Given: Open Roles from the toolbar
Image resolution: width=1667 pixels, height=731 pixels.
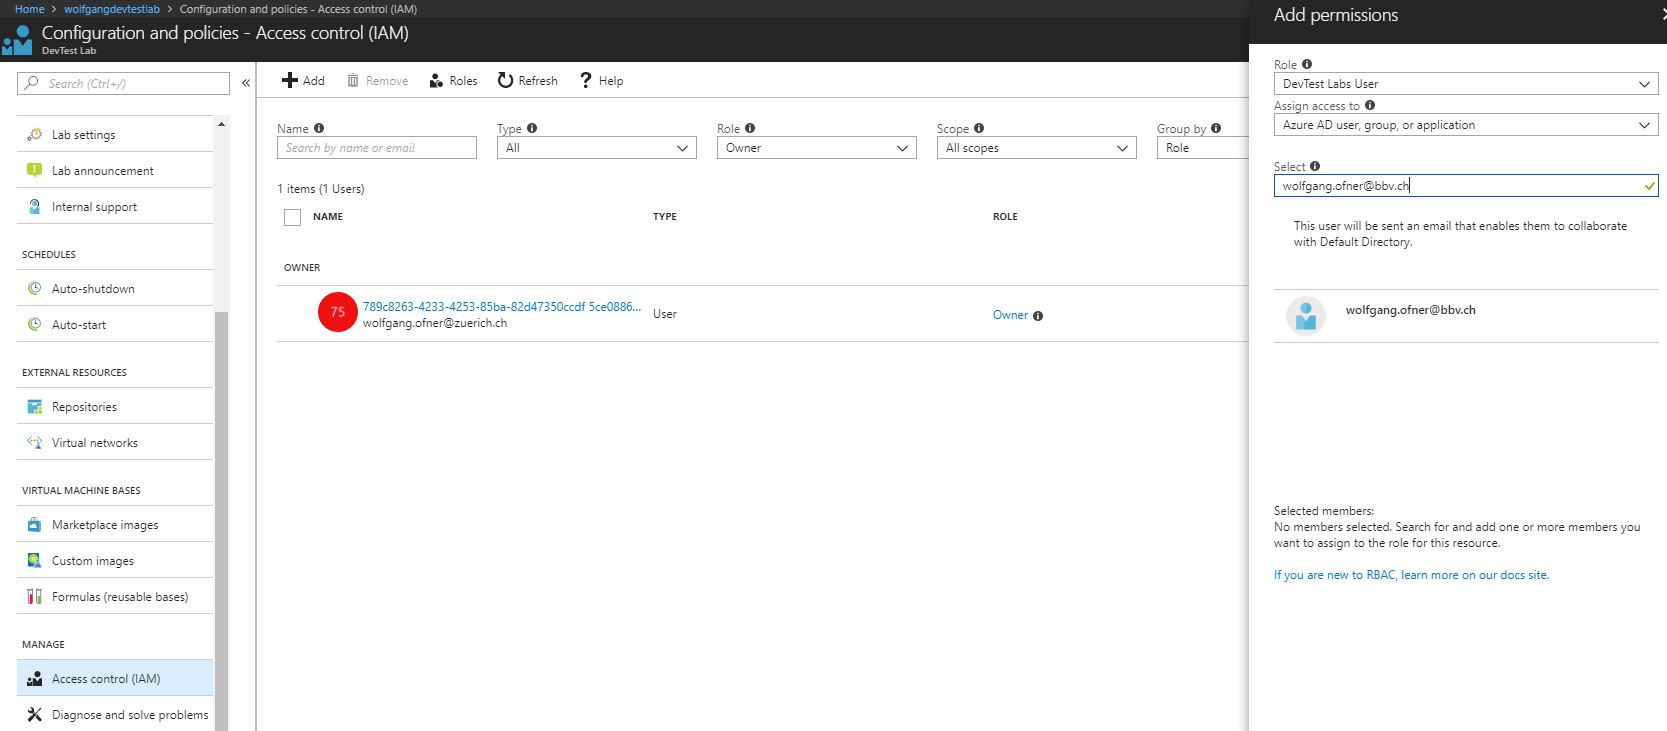Looking at the screenshot, I should [x=453, y=81].
